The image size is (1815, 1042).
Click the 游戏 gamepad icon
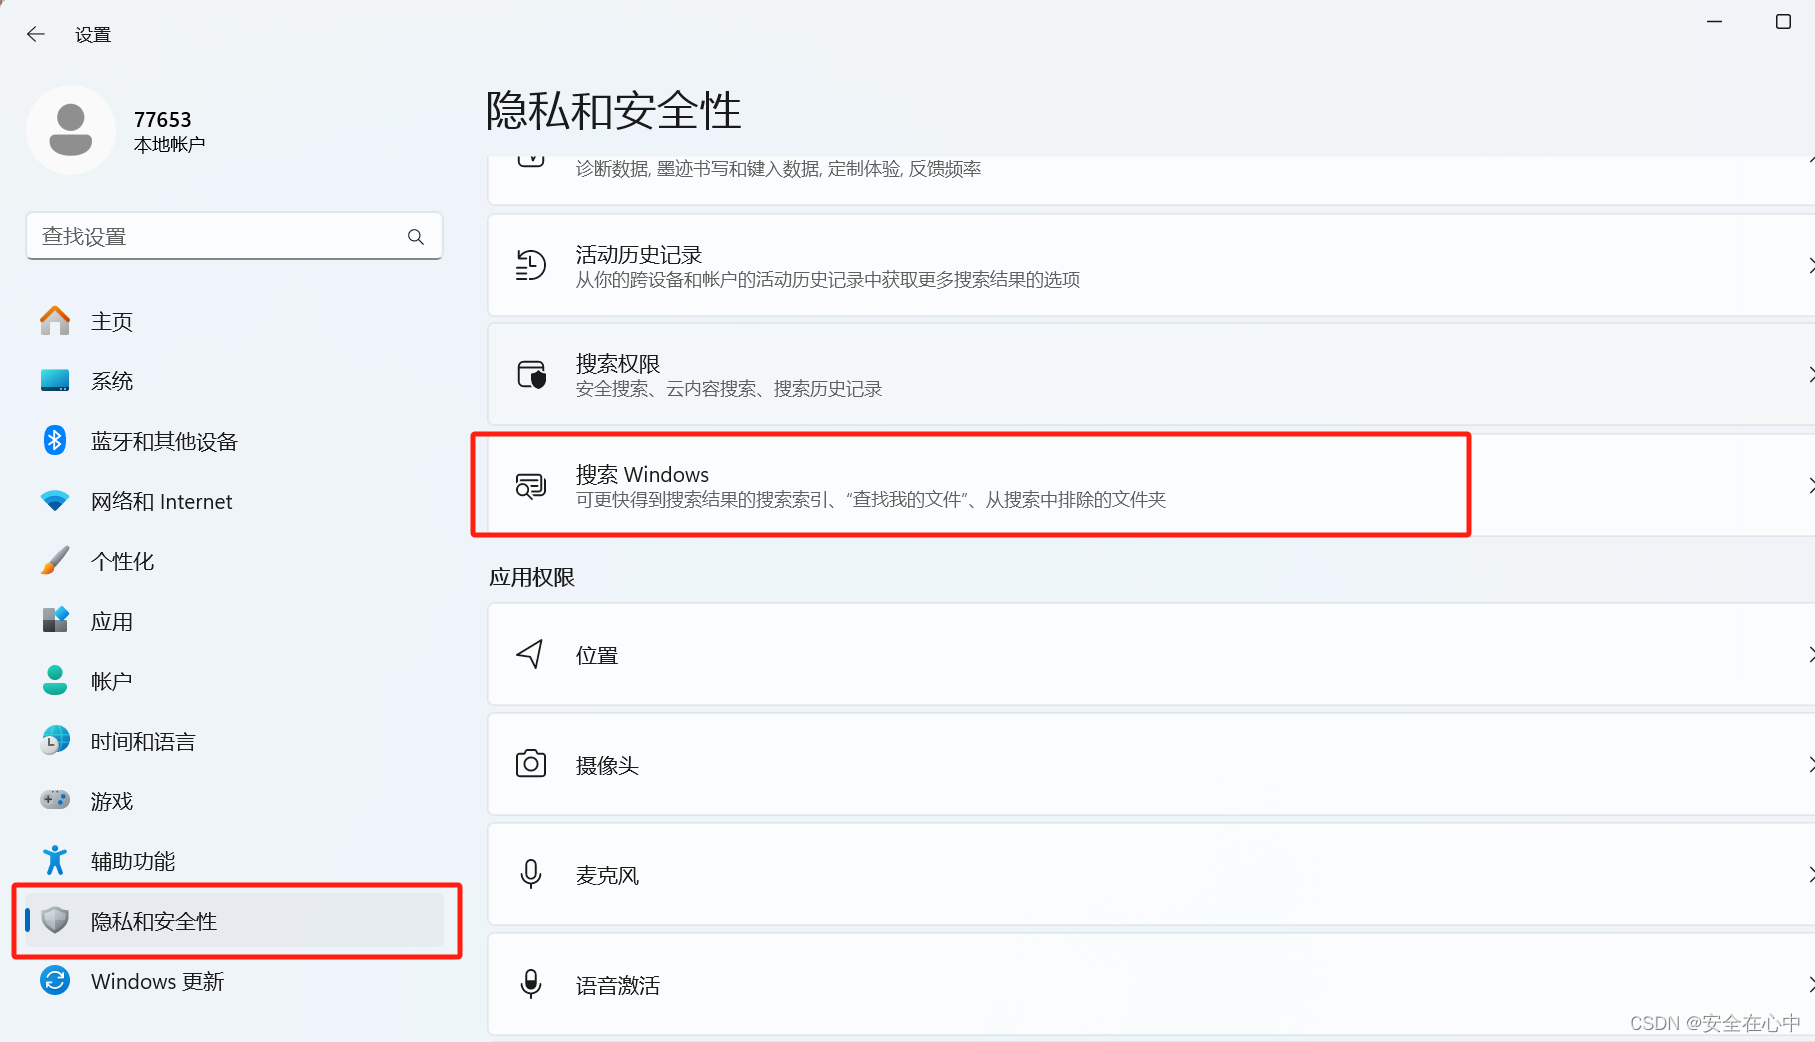pyautogui.click(x=55, y=800)
